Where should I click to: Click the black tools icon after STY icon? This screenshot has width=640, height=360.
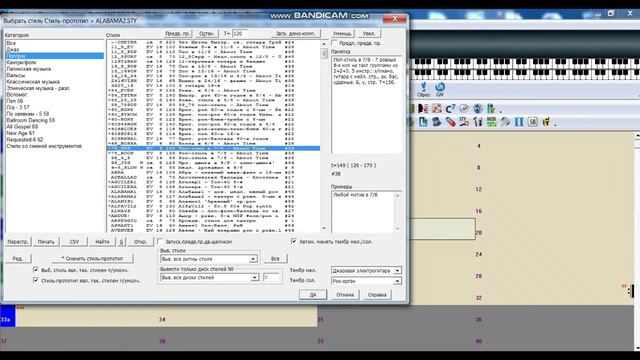coord(478,122)
